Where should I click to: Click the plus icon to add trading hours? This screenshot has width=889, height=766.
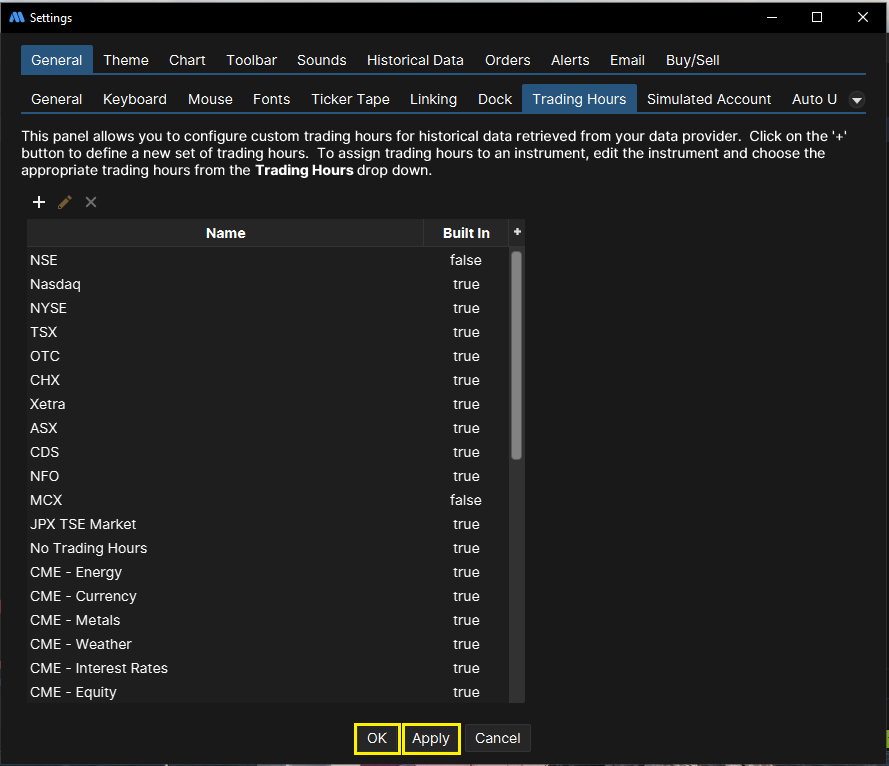(x=39, y=202)
